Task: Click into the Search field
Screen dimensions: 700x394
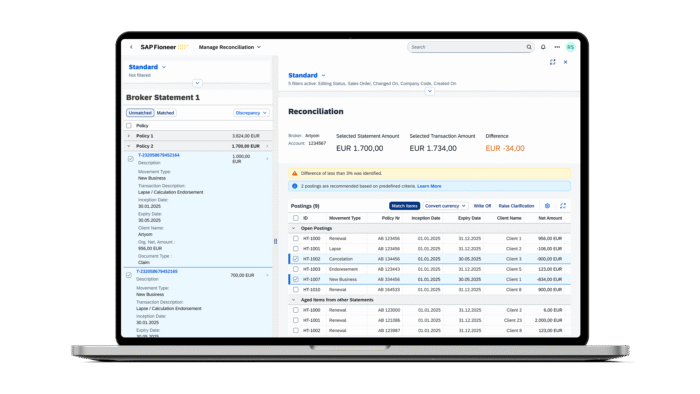Action: click(467, 47)
